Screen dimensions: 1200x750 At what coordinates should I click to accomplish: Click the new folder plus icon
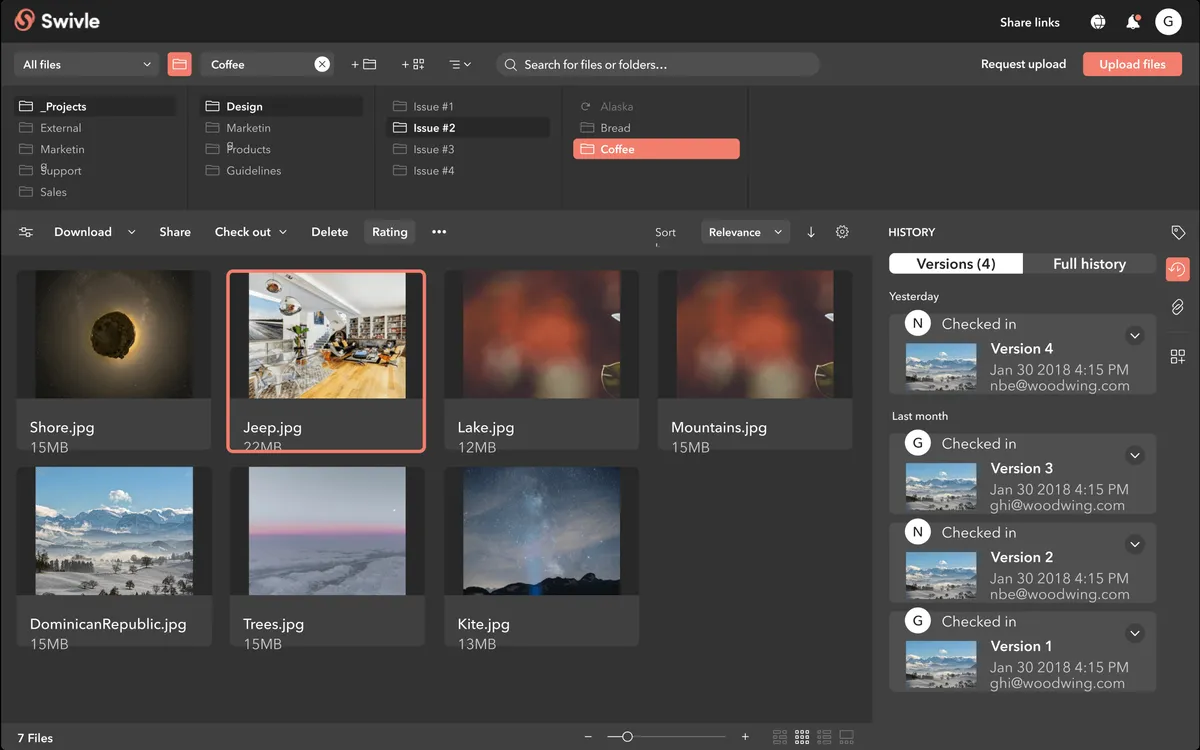click(363, 64)
